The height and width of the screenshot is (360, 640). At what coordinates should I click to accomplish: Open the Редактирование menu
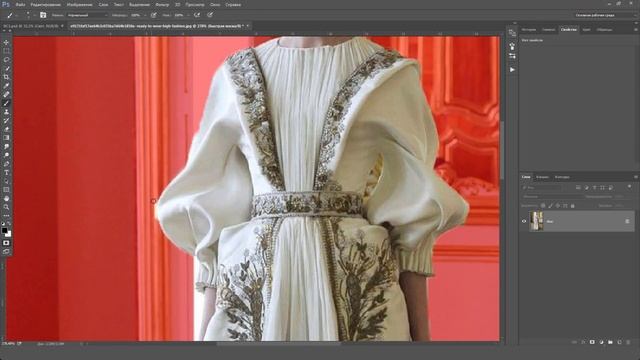[46, 4]
